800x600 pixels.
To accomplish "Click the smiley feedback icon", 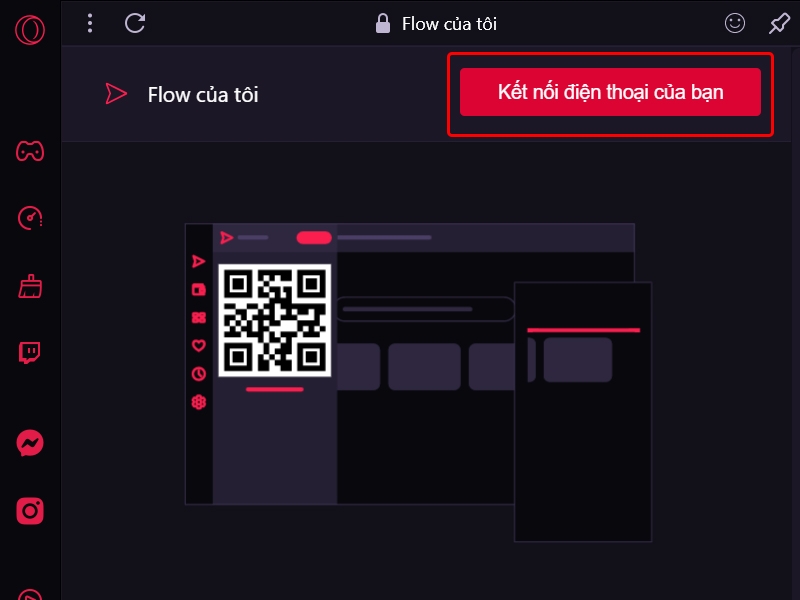I will coord(735,23).
